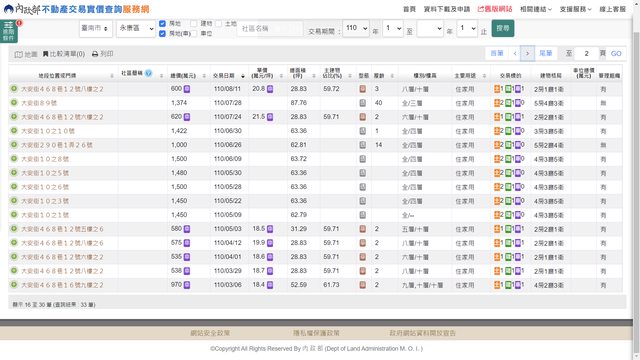Open the compare list bookmark icon
Screen dimensions: 640x360
click(x=45, y=54)
